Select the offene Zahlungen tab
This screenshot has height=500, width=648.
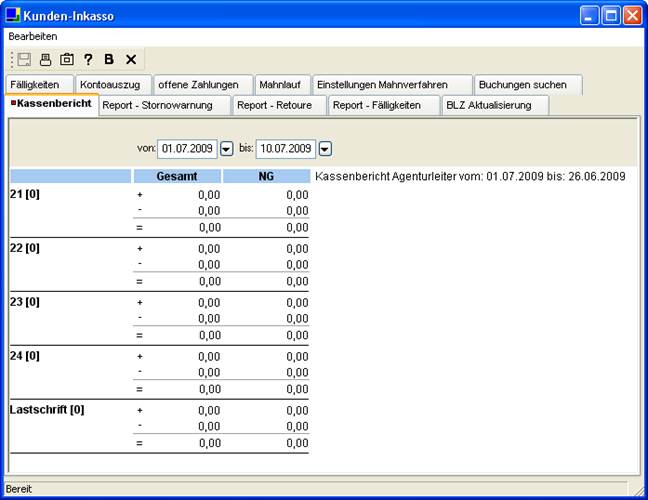[198, 85]
